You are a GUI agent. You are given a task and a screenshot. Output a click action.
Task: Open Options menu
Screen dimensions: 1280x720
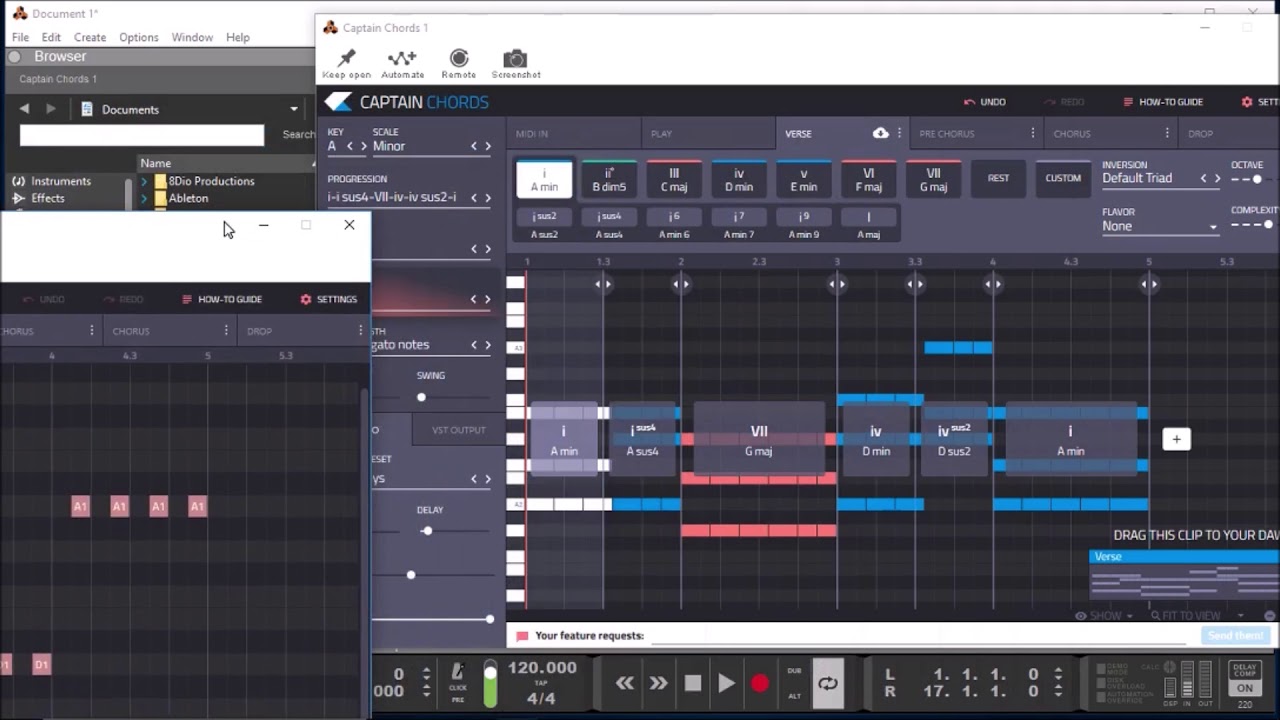[139, 37]
